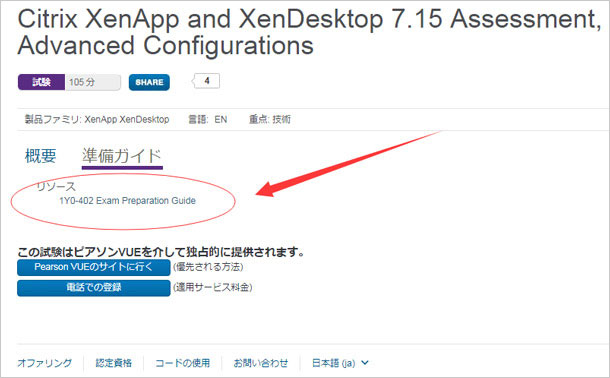610x378 pixels.
Task: Click the 製品ファミリ: XenApp XenDesktop text
Action: click(97, 119)
